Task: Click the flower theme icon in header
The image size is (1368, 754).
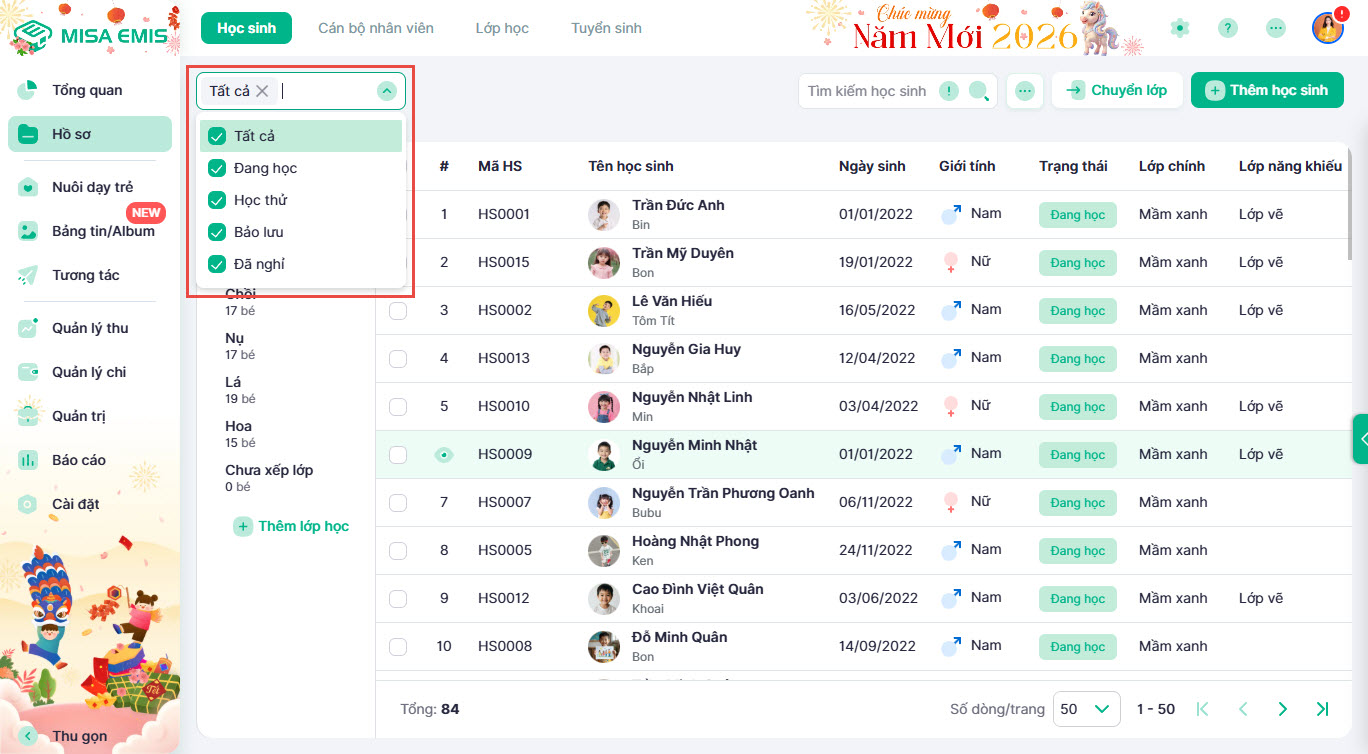Action: [1181, 28]
